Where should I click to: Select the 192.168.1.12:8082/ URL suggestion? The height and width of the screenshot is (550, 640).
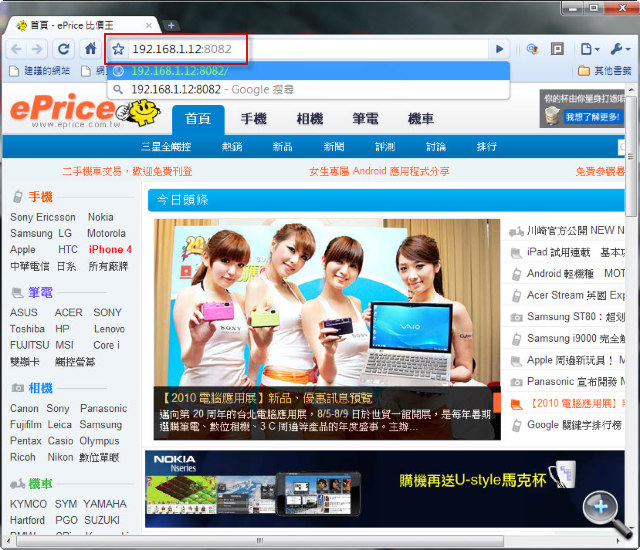pyautogui.click(x=309, y=71)
